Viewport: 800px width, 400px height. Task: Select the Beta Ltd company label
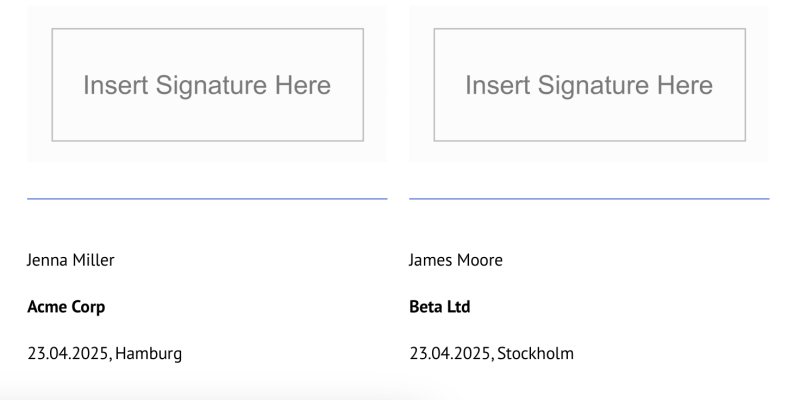(440, 307)
